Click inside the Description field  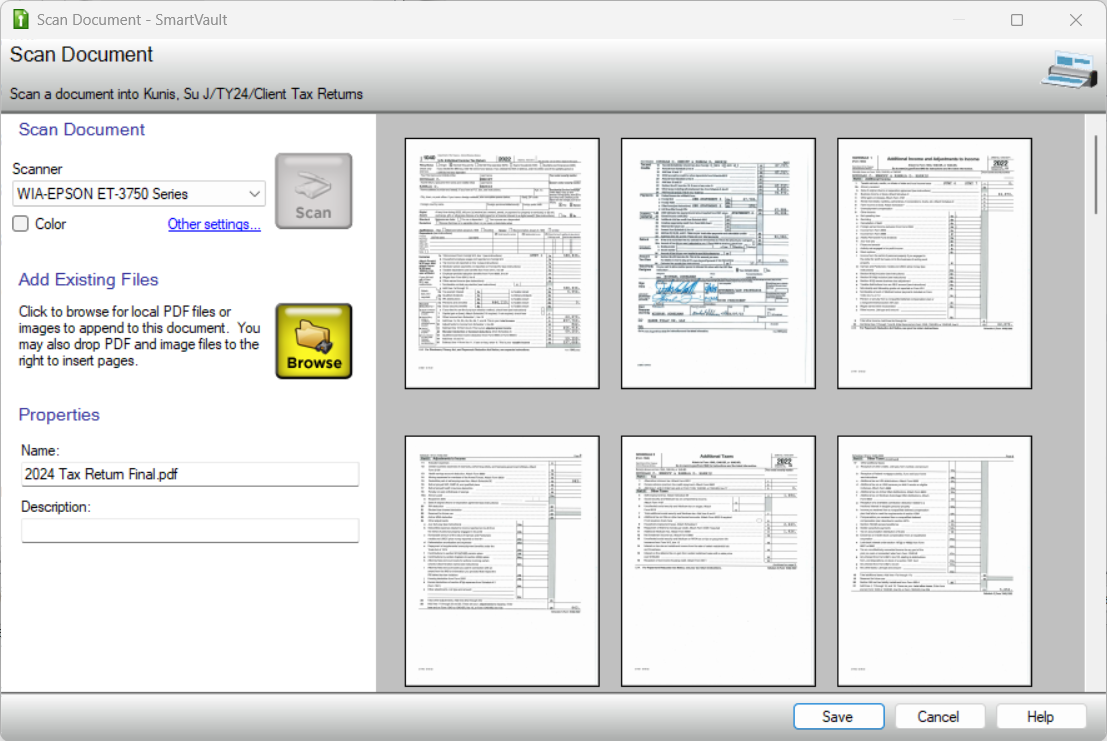pos(189,530)
